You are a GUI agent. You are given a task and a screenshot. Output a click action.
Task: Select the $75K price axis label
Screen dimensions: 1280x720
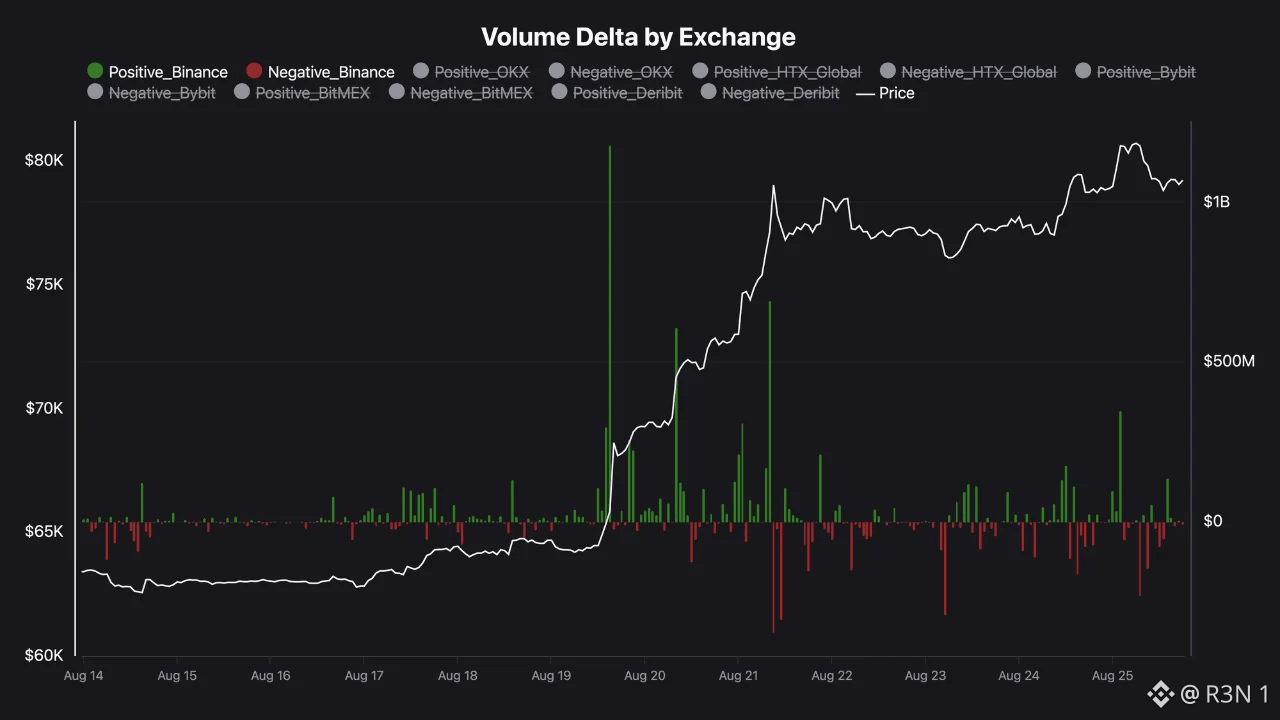(44, 284)
